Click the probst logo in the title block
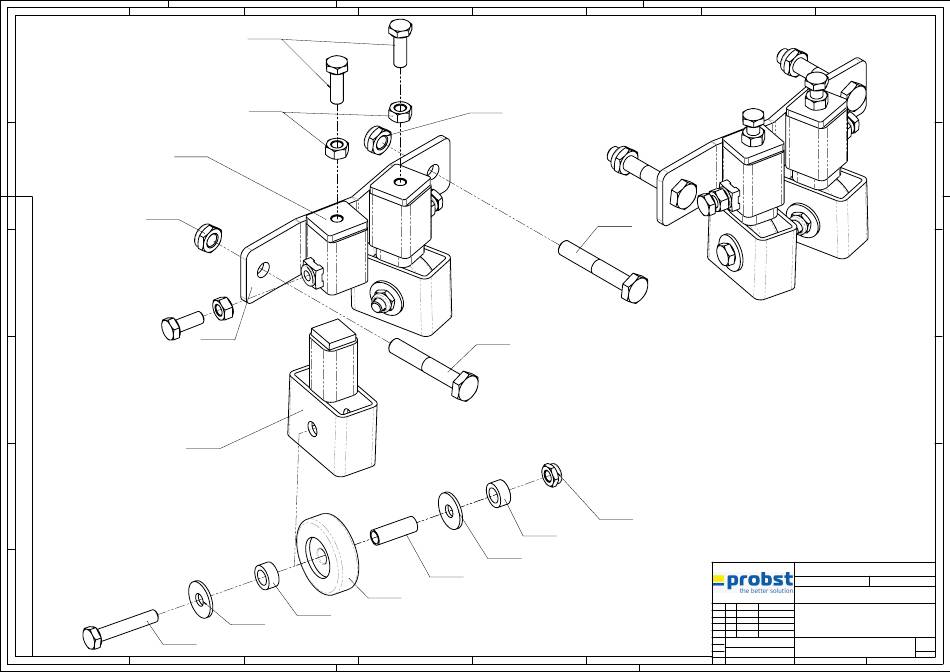This screenshot has width=950, height=672. point(752,582)
